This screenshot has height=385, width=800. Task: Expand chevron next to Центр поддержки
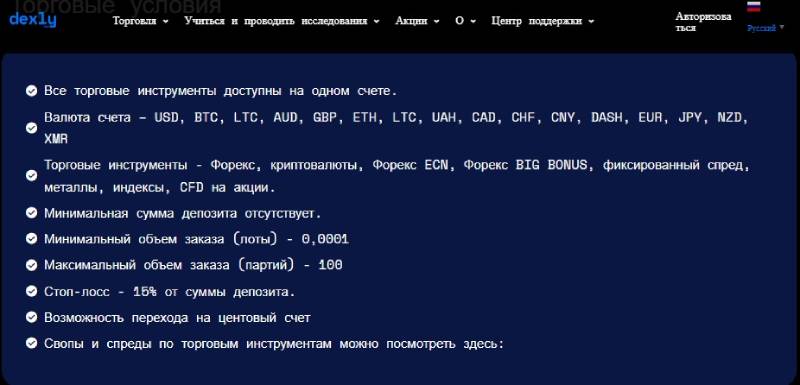(591, 21)
